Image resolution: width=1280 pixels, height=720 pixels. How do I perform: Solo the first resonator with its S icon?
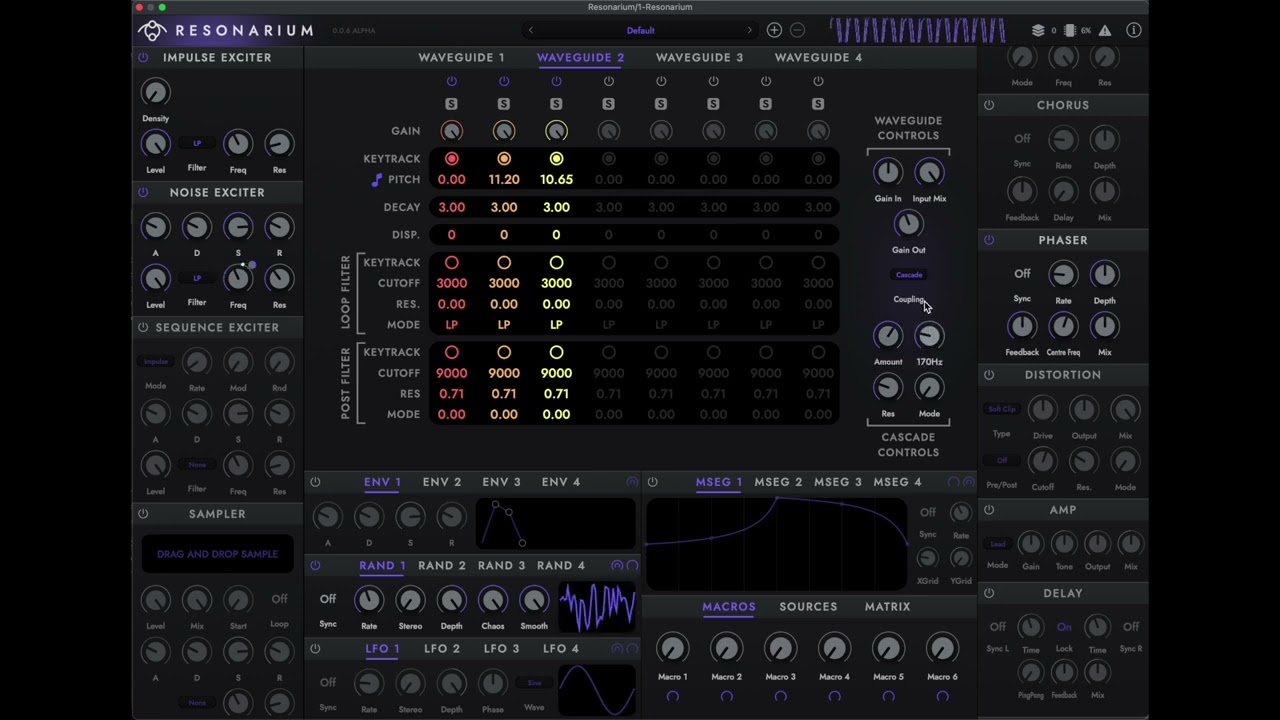click(451, 104)
